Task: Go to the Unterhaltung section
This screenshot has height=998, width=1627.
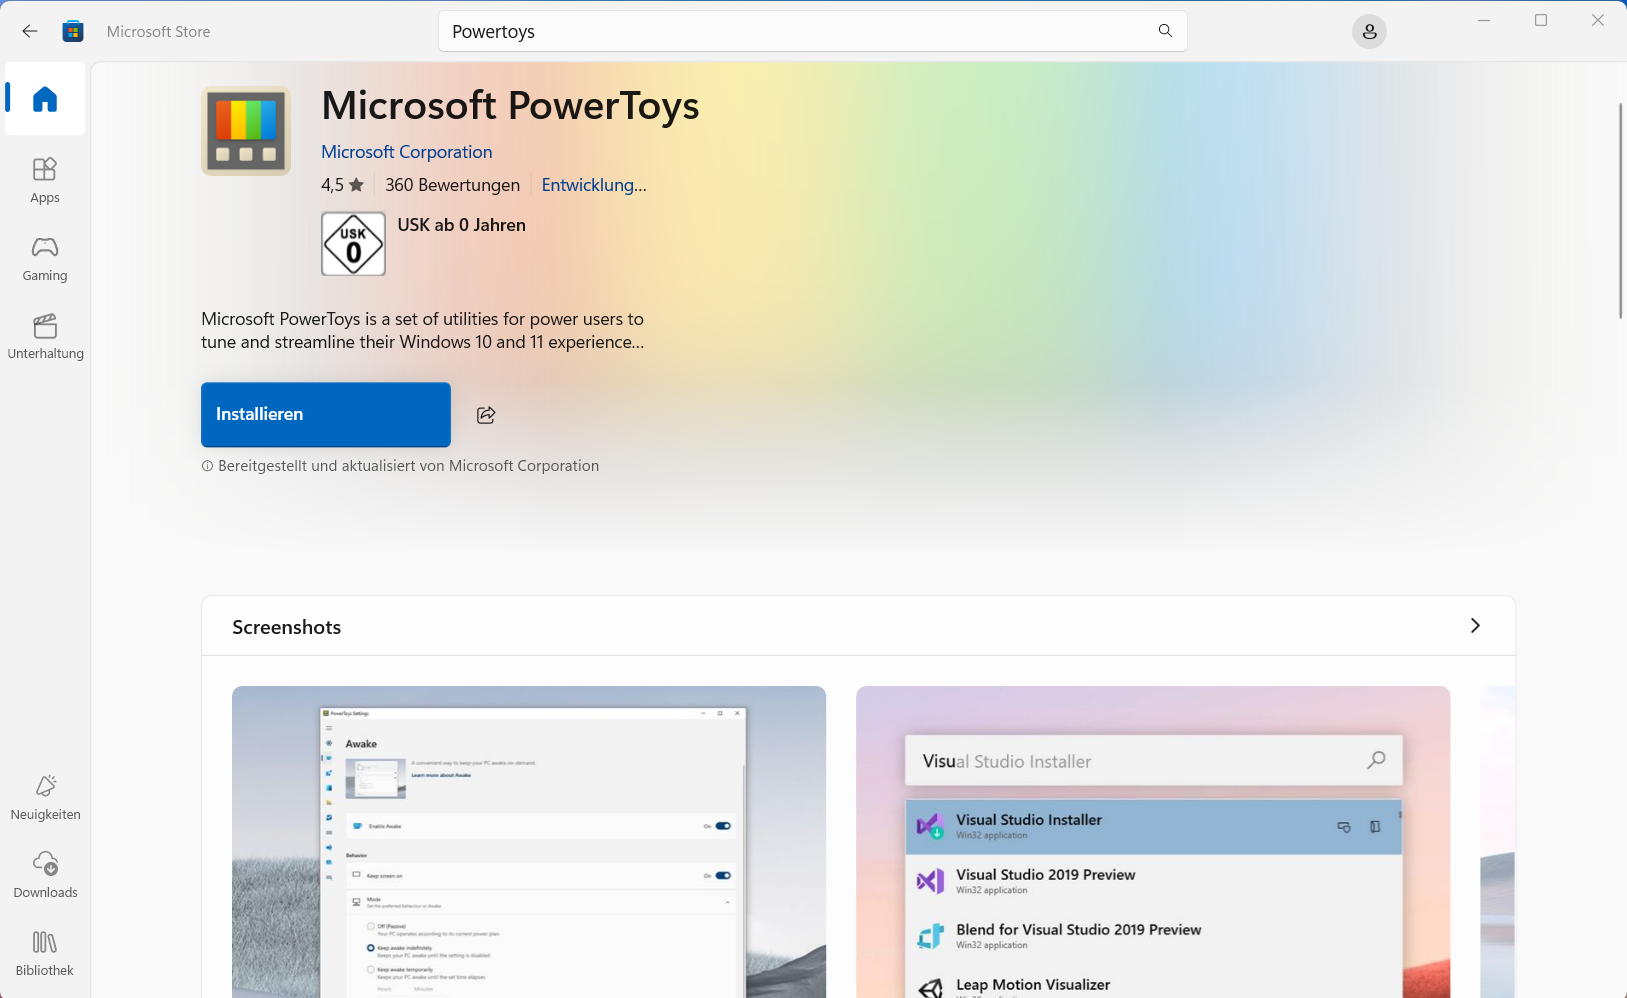Action: 45,336
